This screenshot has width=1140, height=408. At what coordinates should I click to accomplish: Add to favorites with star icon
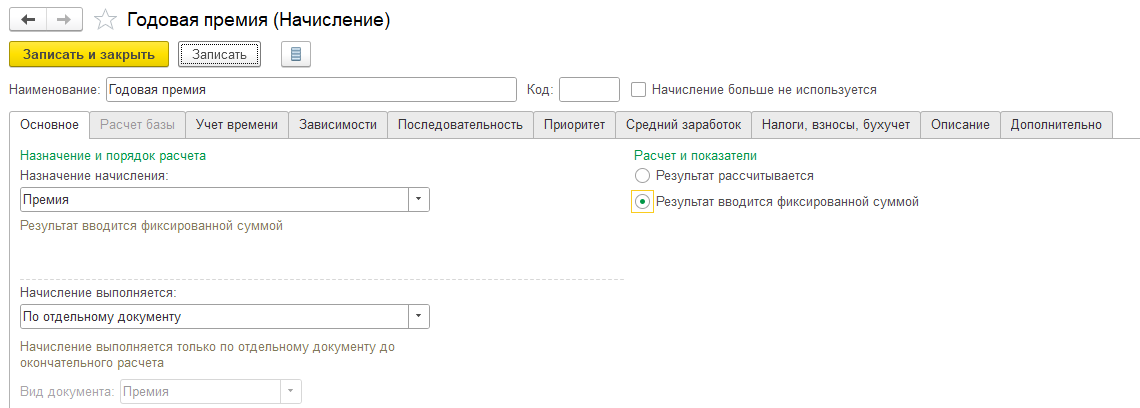[105, 20]
